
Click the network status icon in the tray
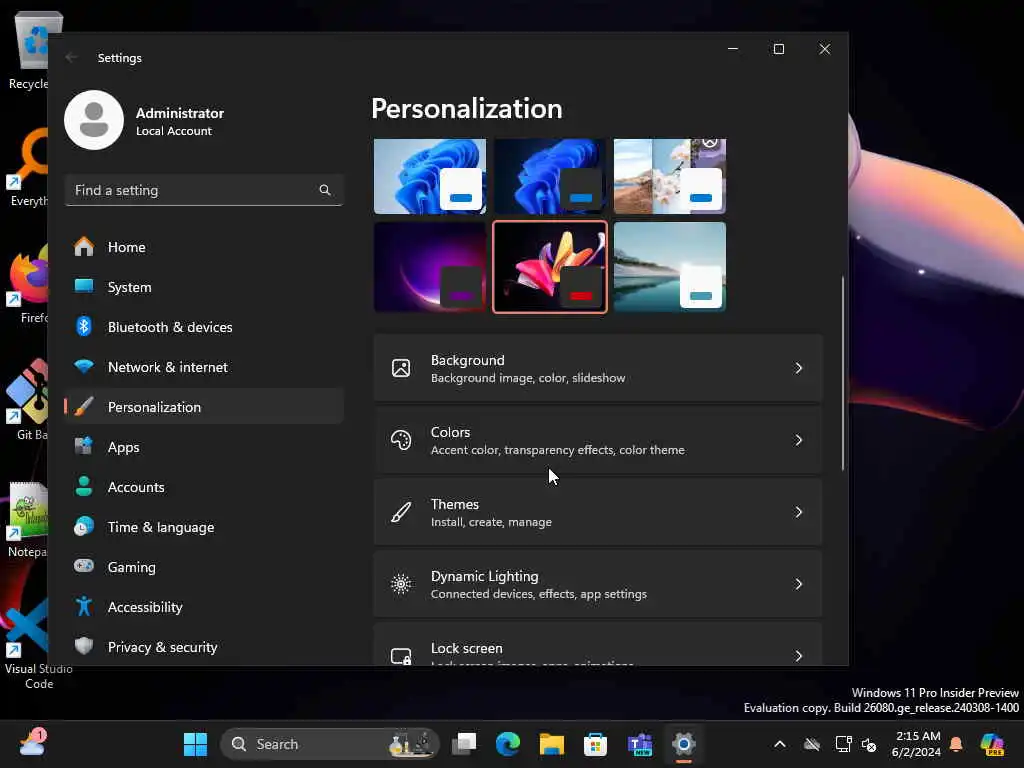pyautogui.click(x=843, y=744)
